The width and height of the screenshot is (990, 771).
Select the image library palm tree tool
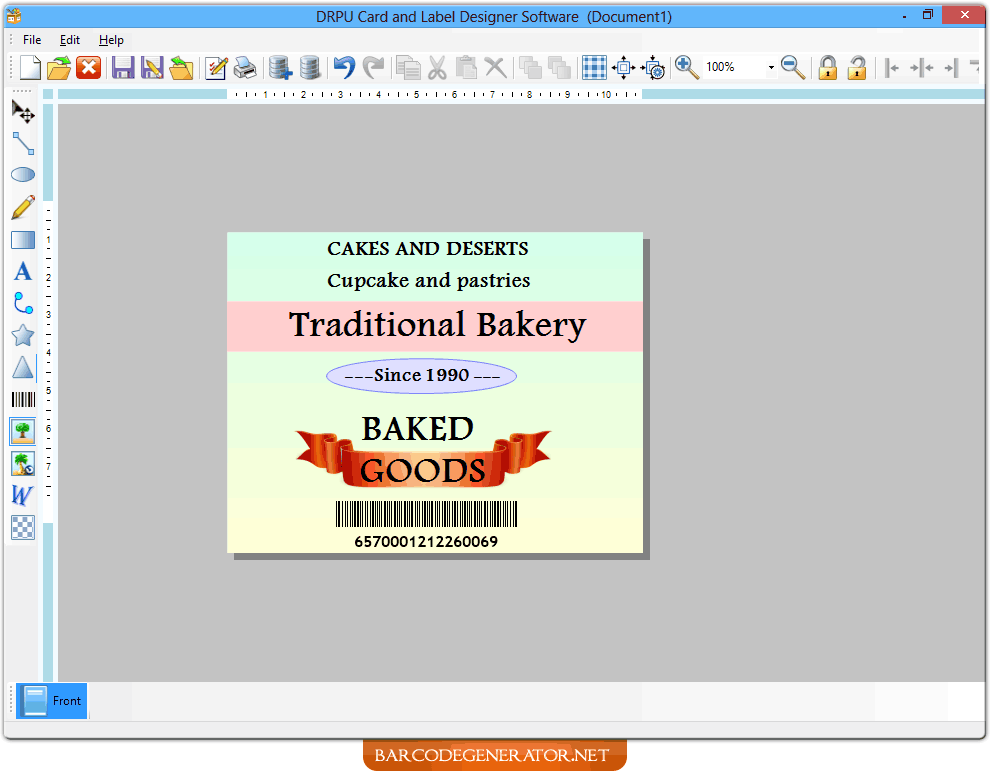(23, 464)
